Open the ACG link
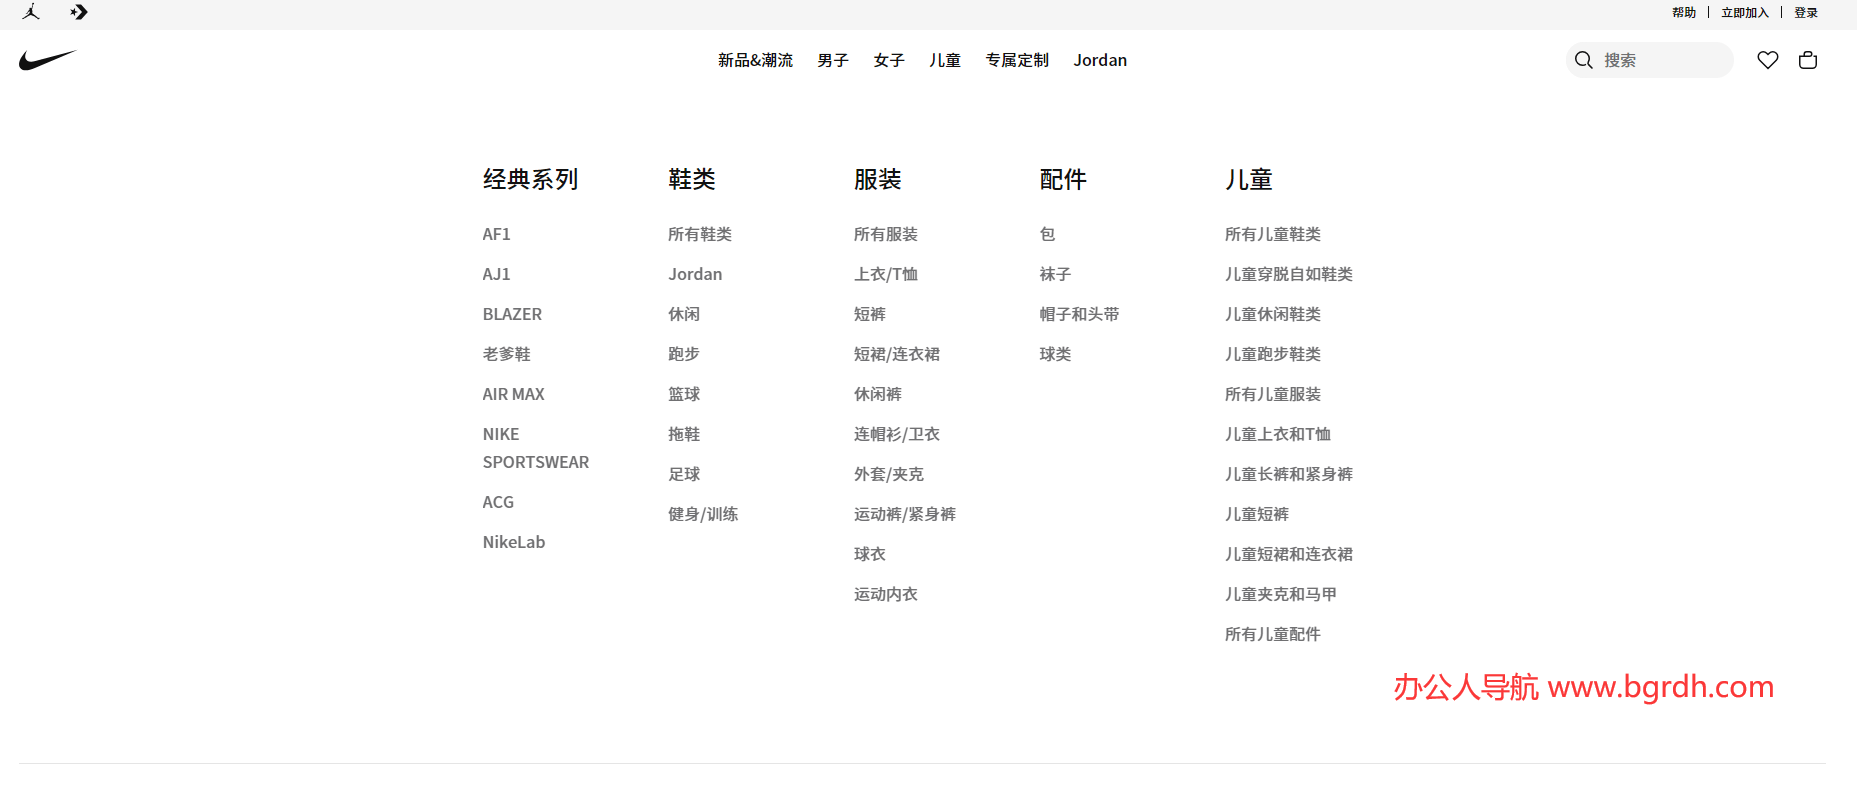 click(498, 502)
